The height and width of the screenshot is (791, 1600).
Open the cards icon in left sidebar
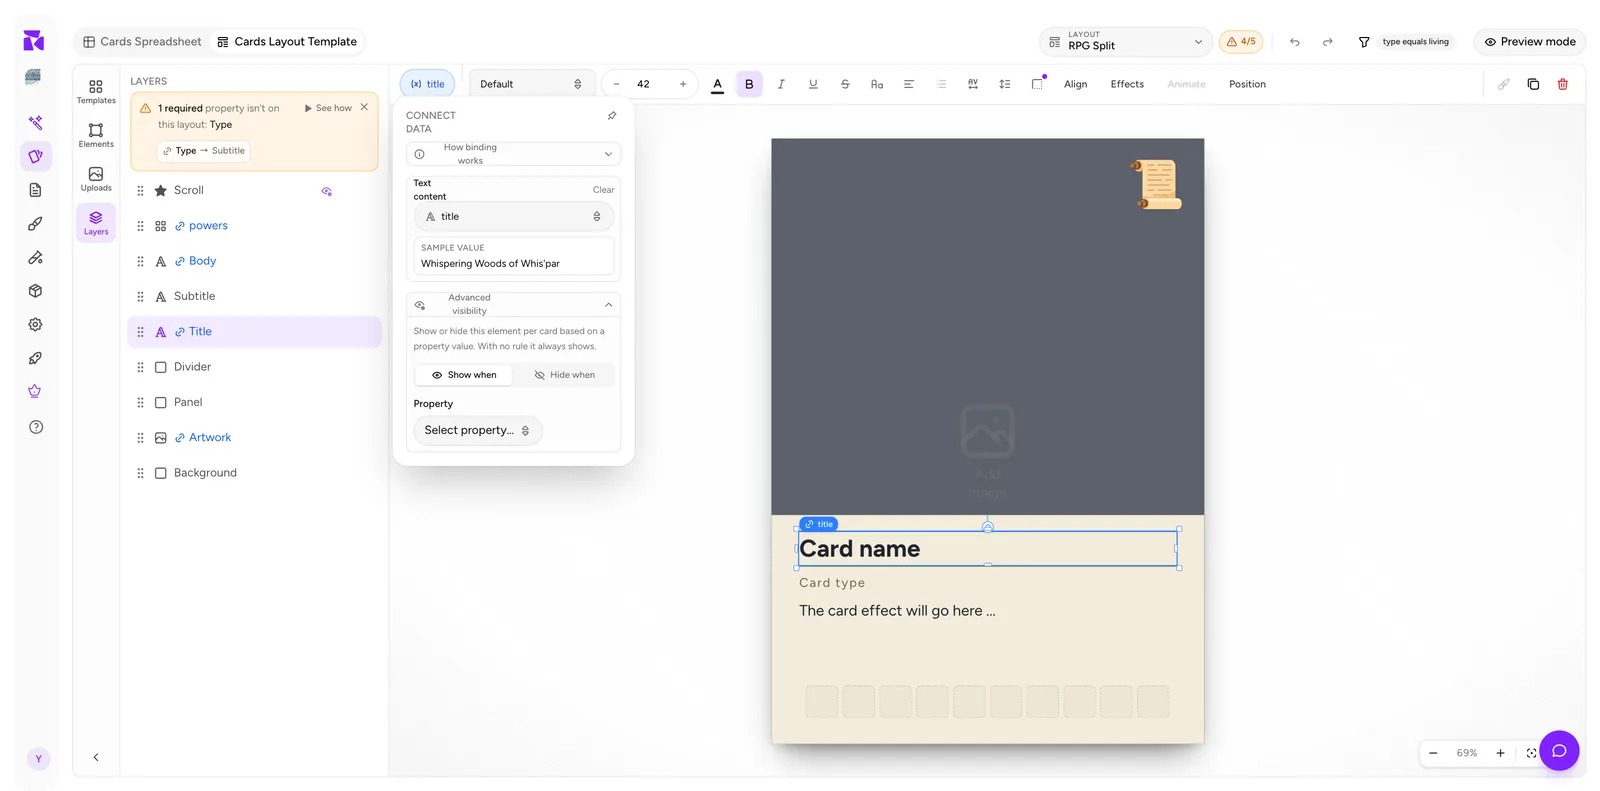click(x=36, y=156)
